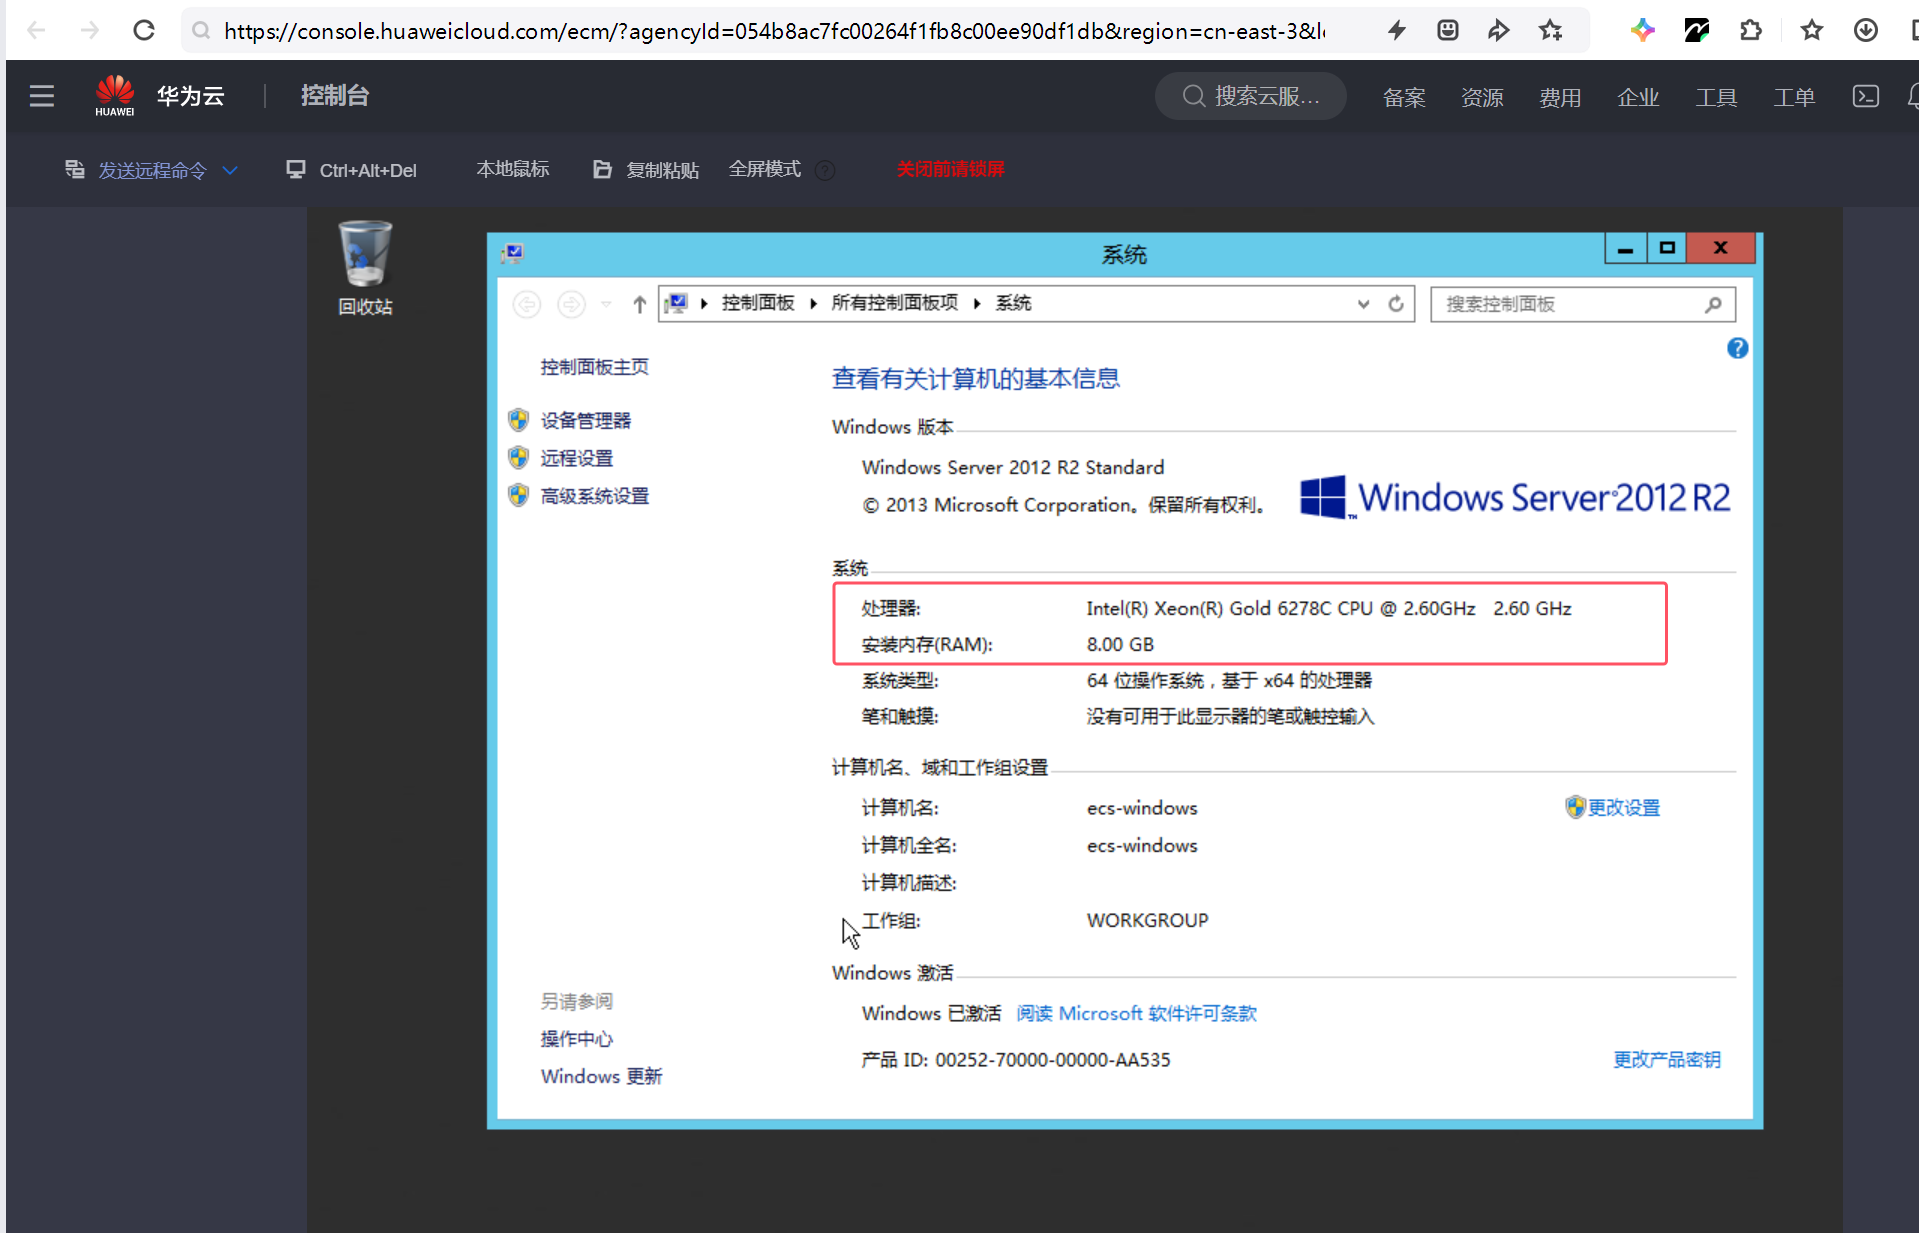Open the CloudShell terminal icon
Screen dimensions: 1919x1233
point(1866,96)
